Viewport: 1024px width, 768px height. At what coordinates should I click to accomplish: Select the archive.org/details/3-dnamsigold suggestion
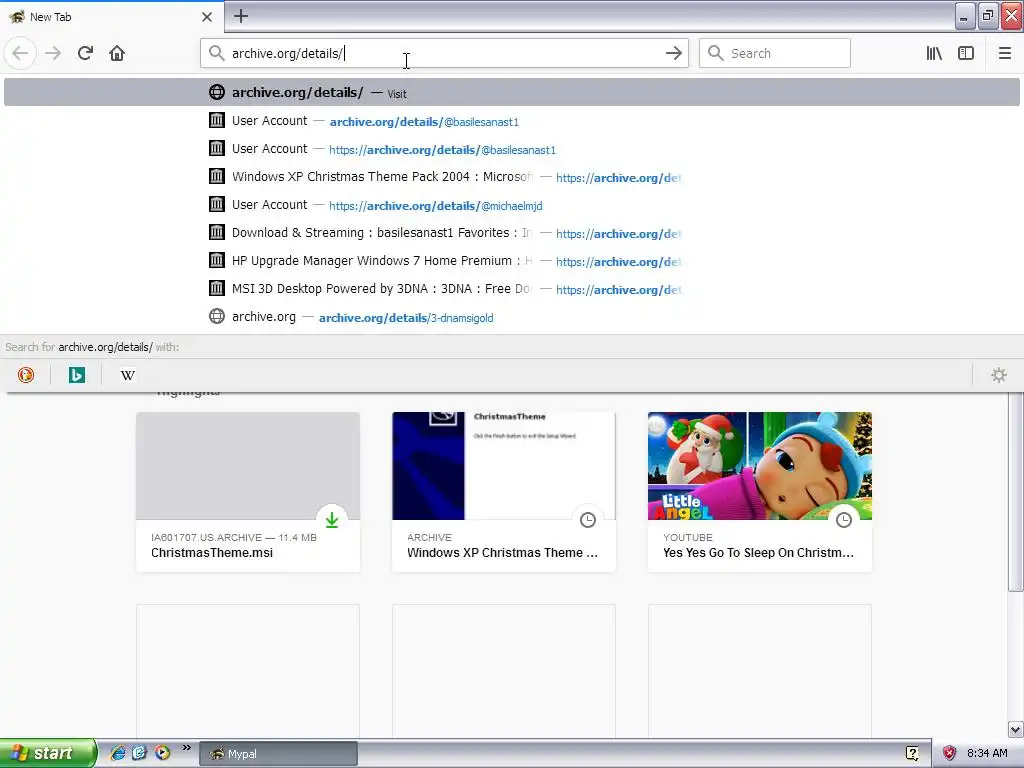tap(511, 317)
